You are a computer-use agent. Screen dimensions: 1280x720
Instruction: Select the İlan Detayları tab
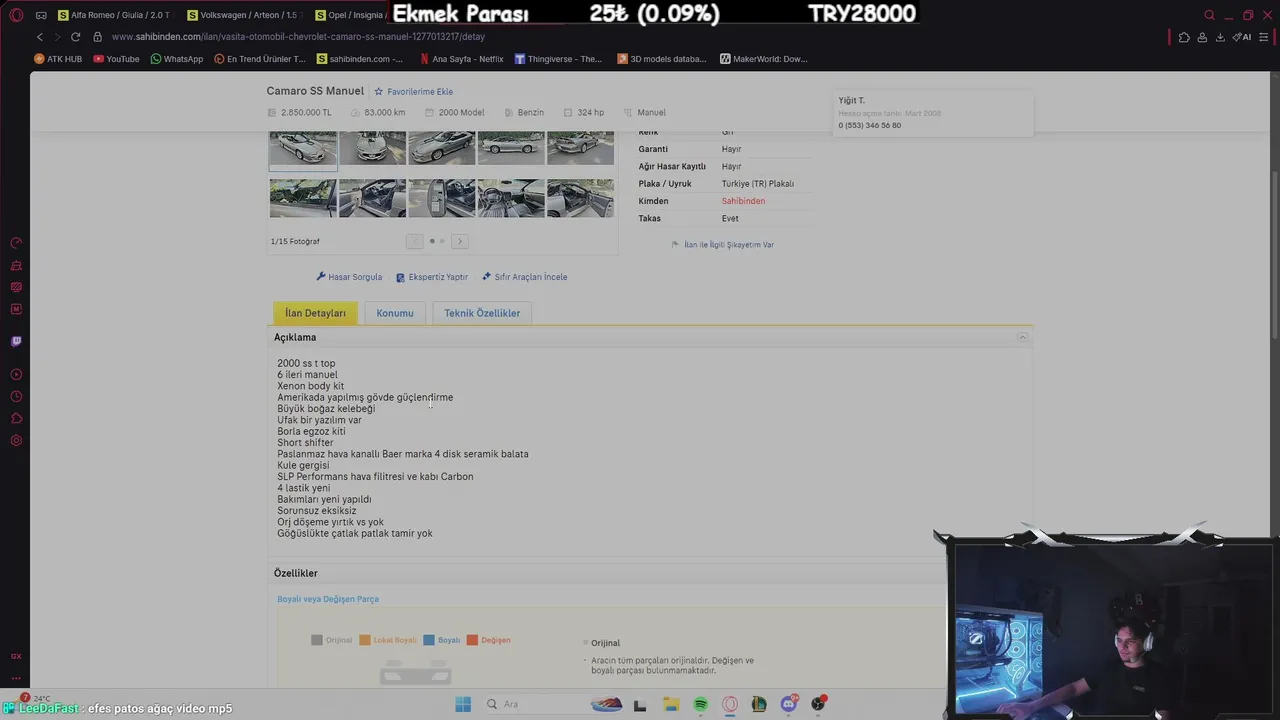pos(315,313)
